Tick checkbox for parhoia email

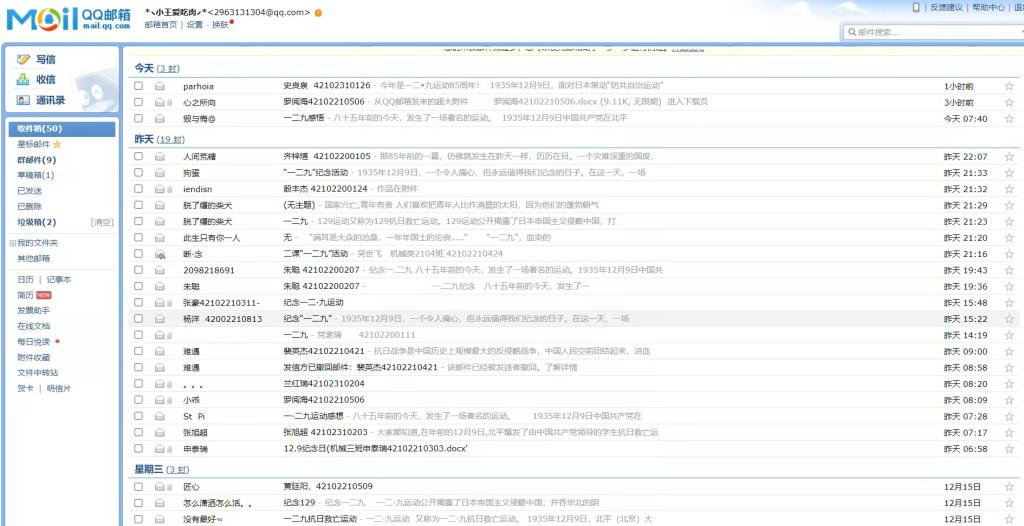click(138, 86)
